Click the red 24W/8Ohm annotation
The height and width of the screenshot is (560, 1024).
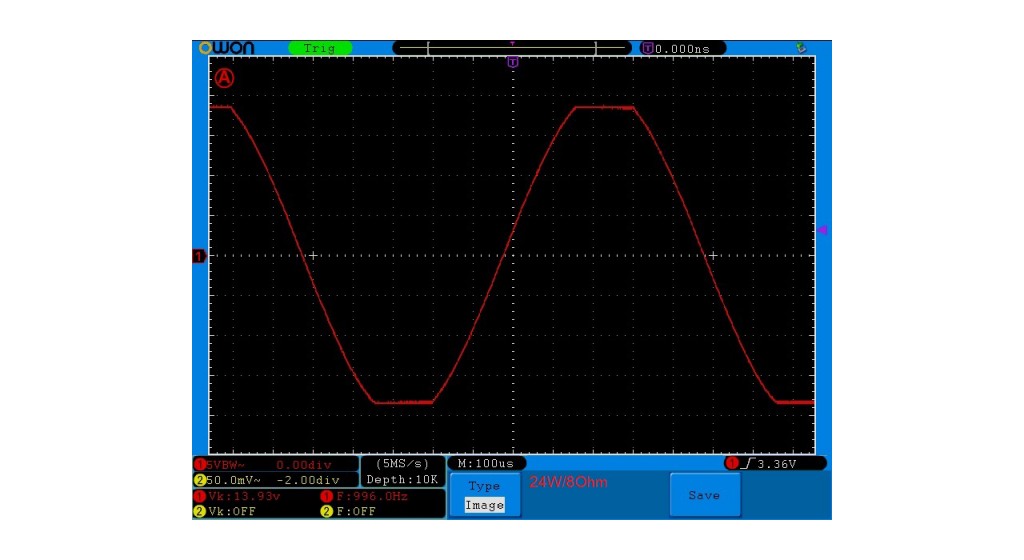(568, 482)
